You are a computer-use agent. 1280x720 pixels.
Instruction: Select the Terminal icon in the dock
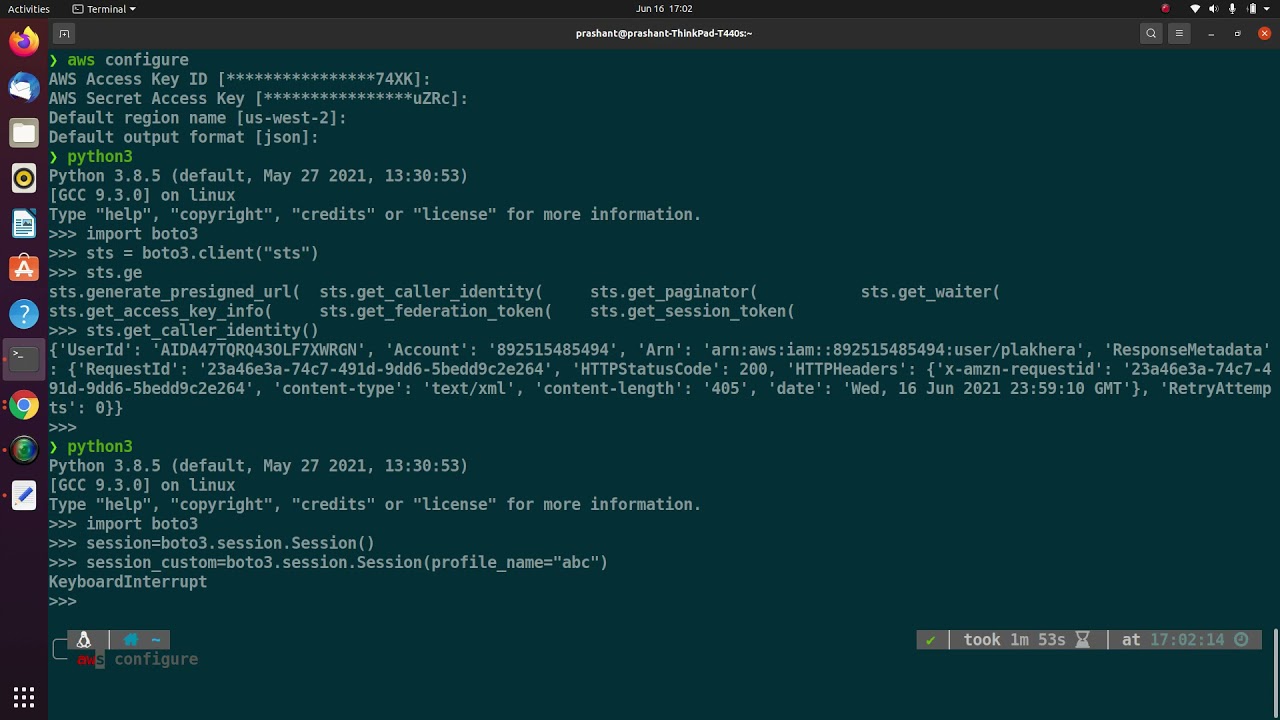(x=24, y=358)
